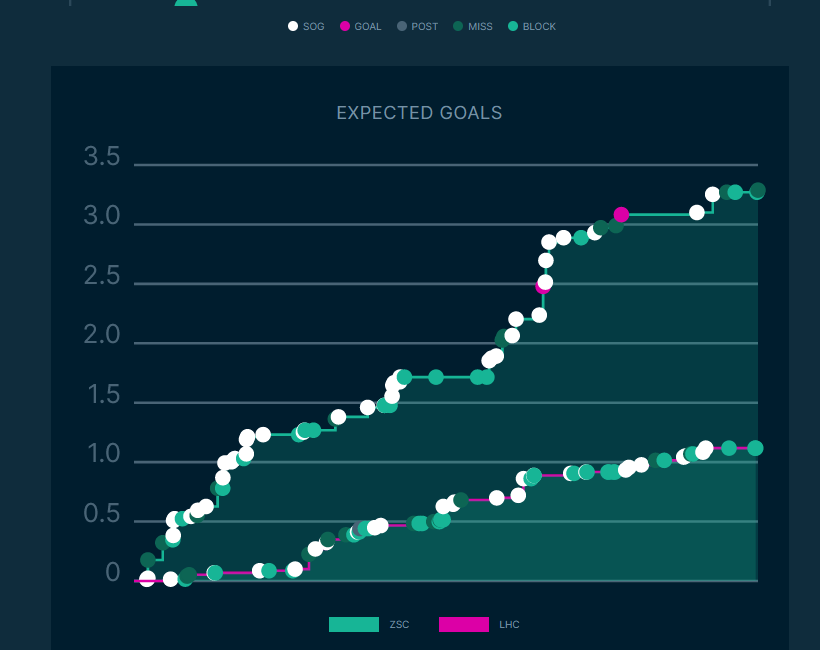Click the Expected Goals chart title
Screen dimensions: 820x650
click(x=419, y=113)
